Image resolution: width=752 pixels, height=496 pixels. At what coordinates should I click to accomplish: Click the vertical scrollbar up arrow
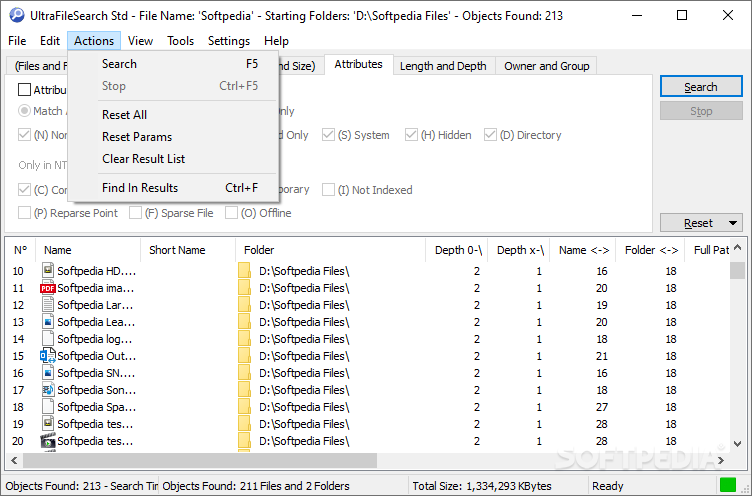738,248
